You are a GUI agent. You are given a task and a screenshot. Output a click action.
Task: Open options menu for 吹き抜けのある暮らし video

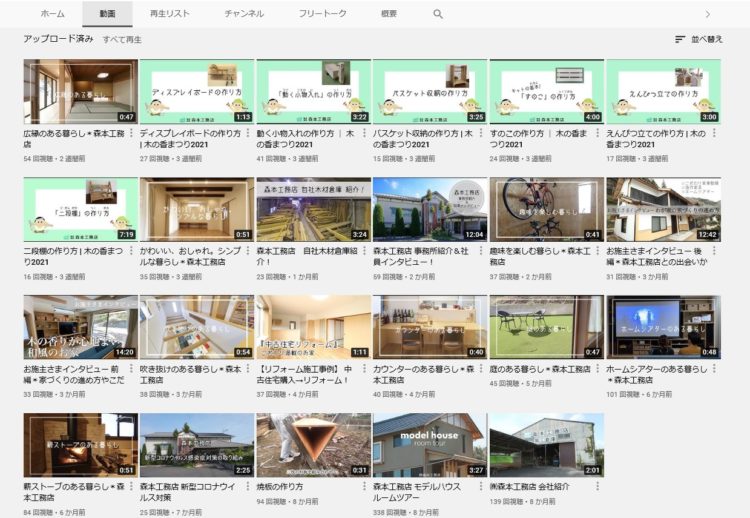pos(248,369)
